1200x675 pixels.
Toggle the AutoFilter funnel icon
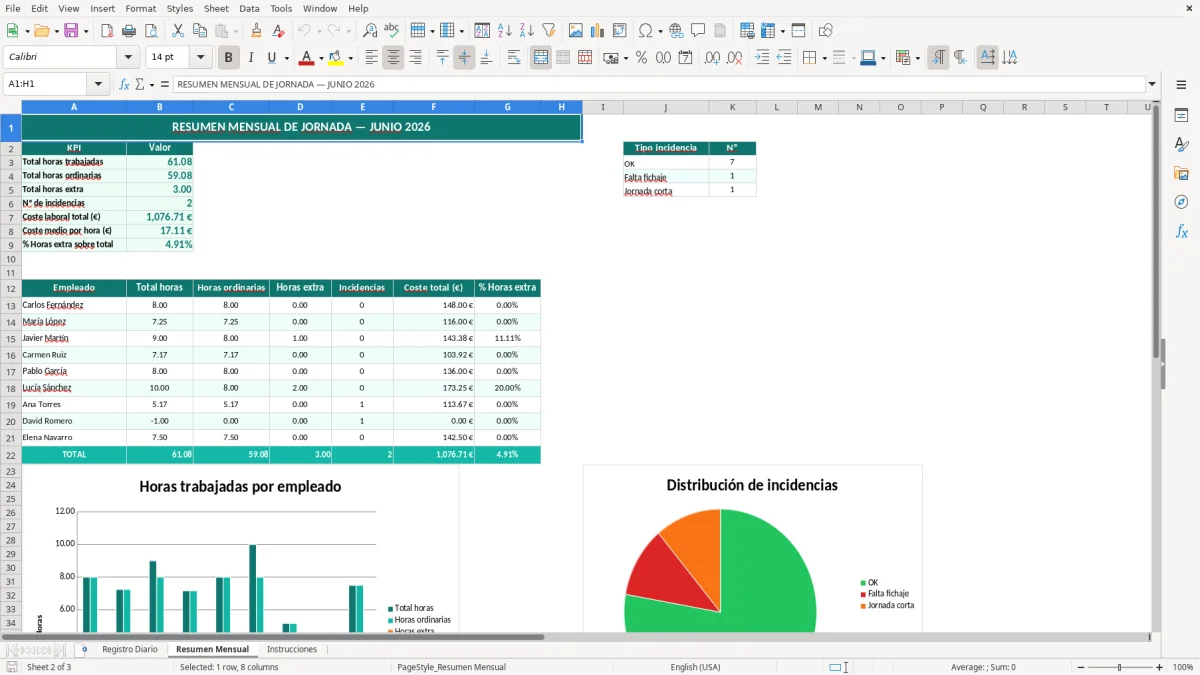point(548,31)
